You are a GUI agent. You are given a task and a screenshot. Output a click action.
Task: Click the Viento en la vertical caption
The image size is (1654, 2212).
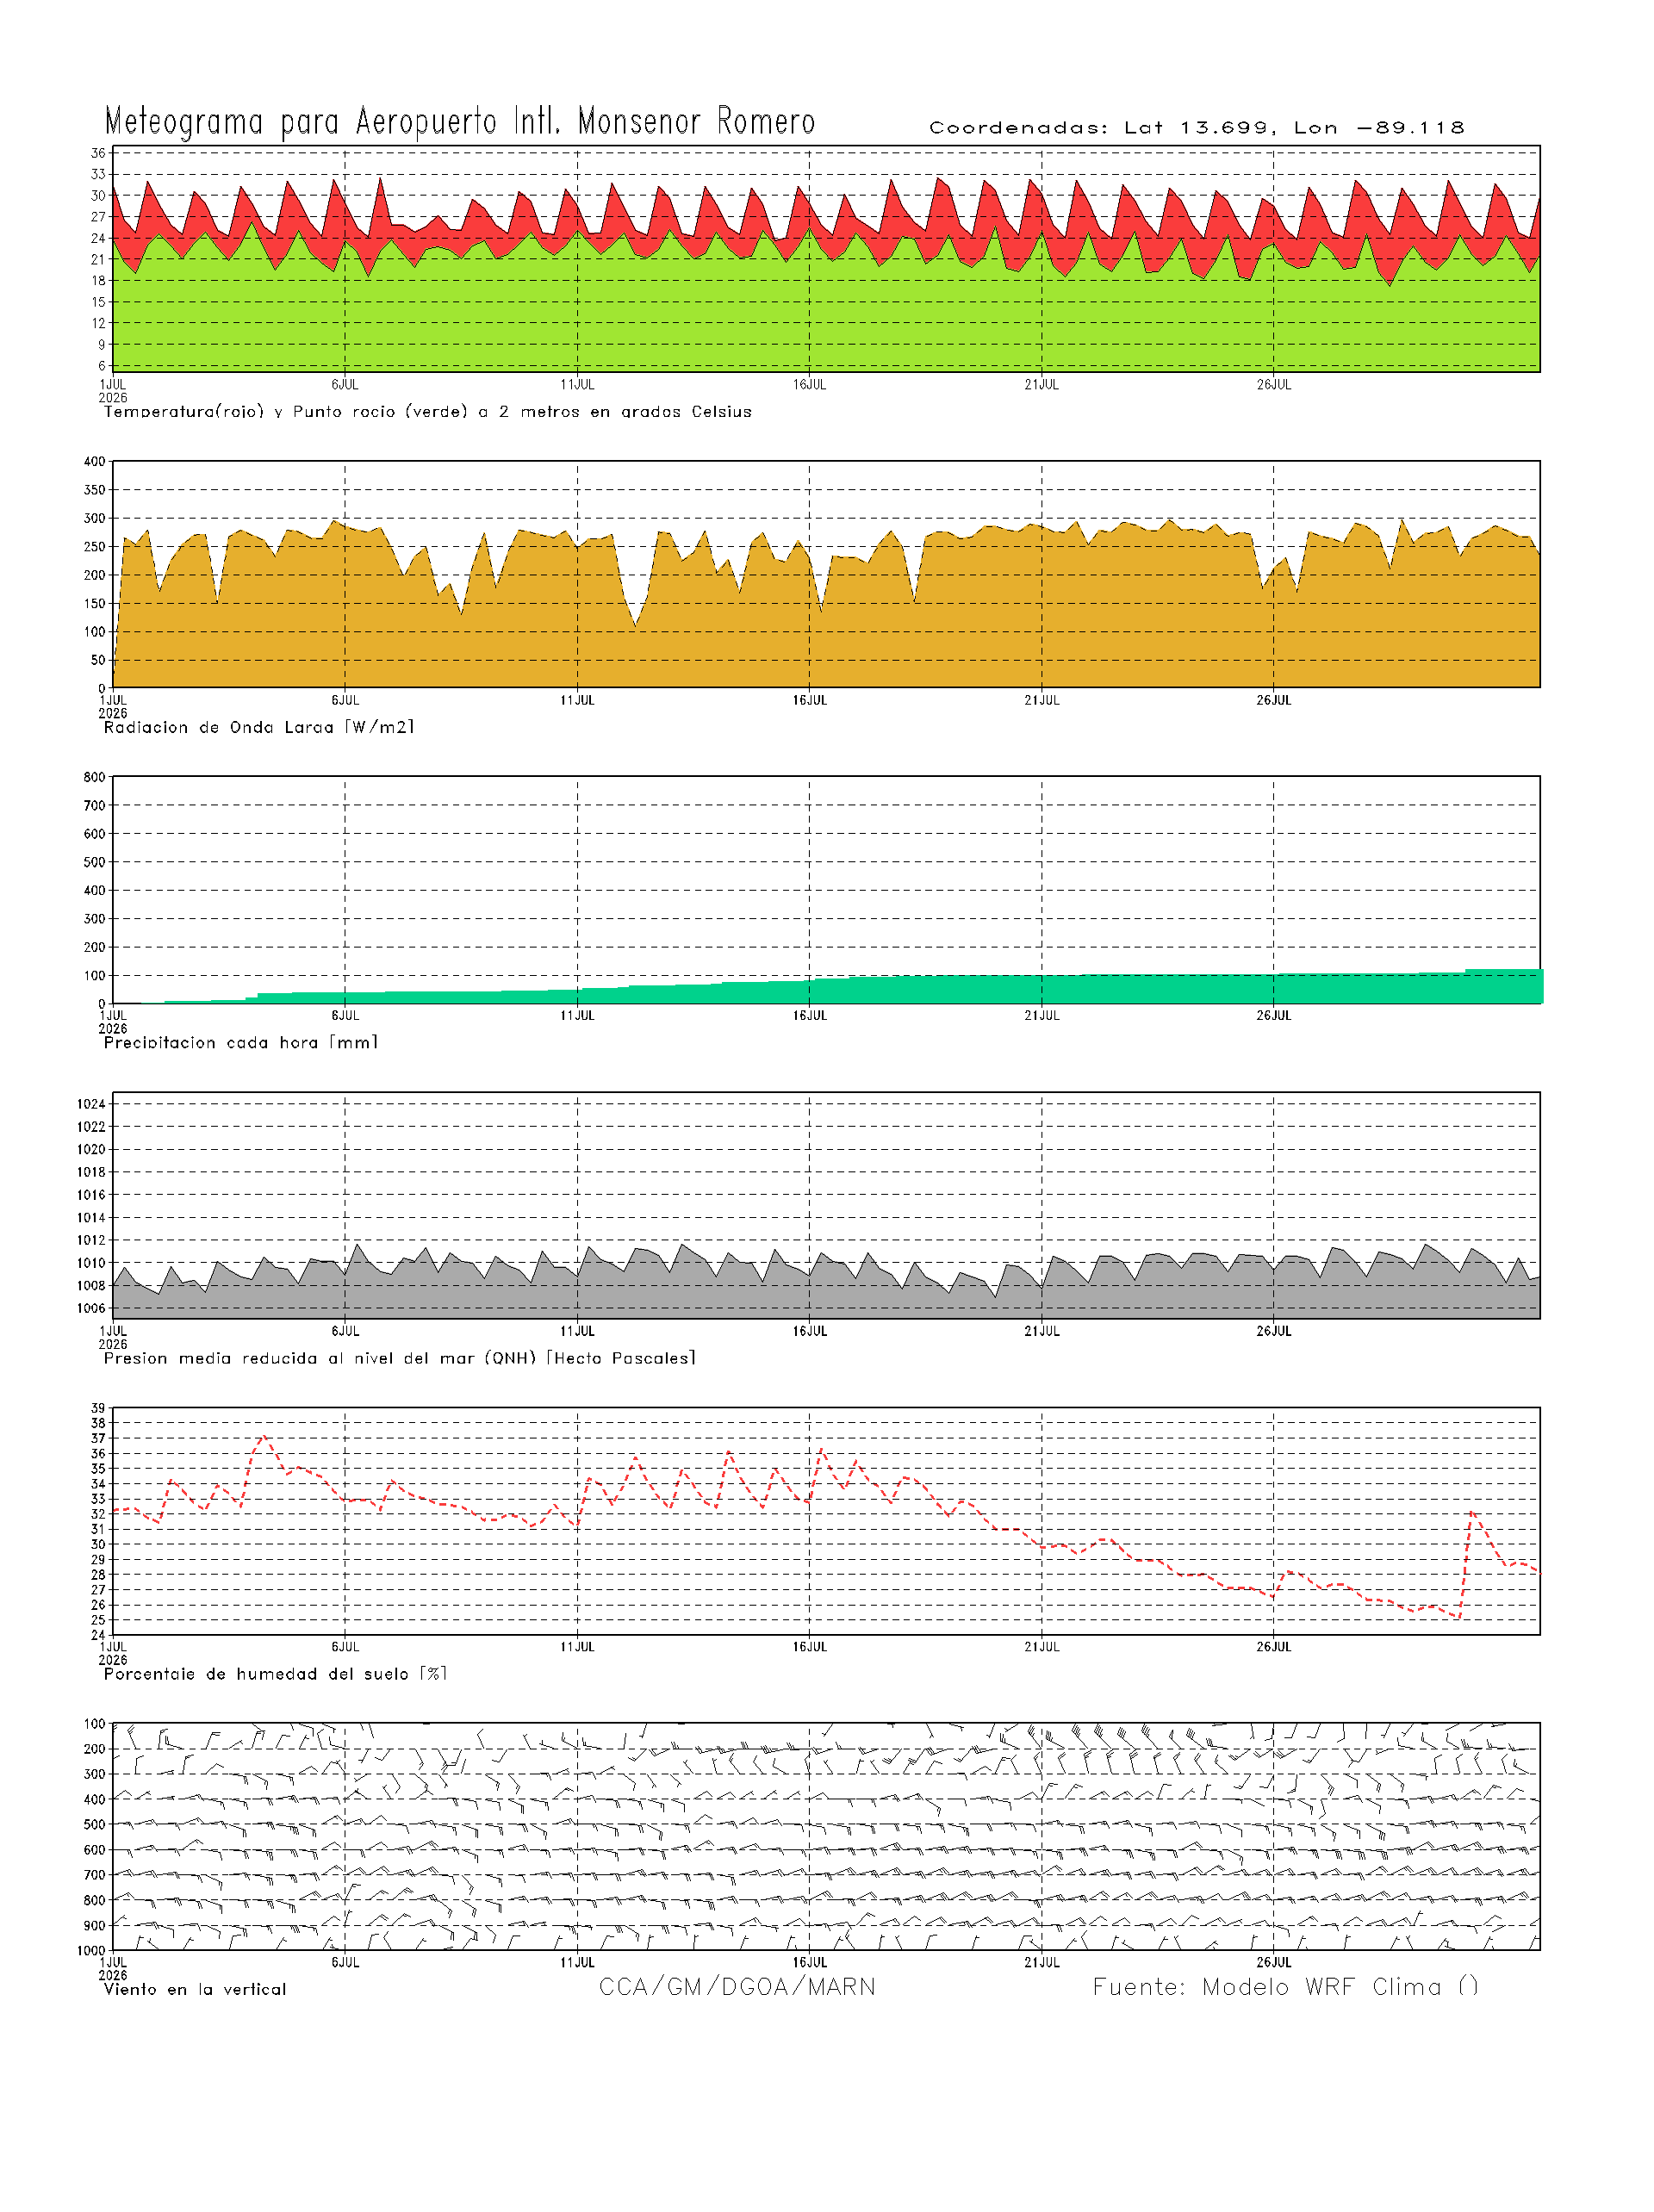195,1989
